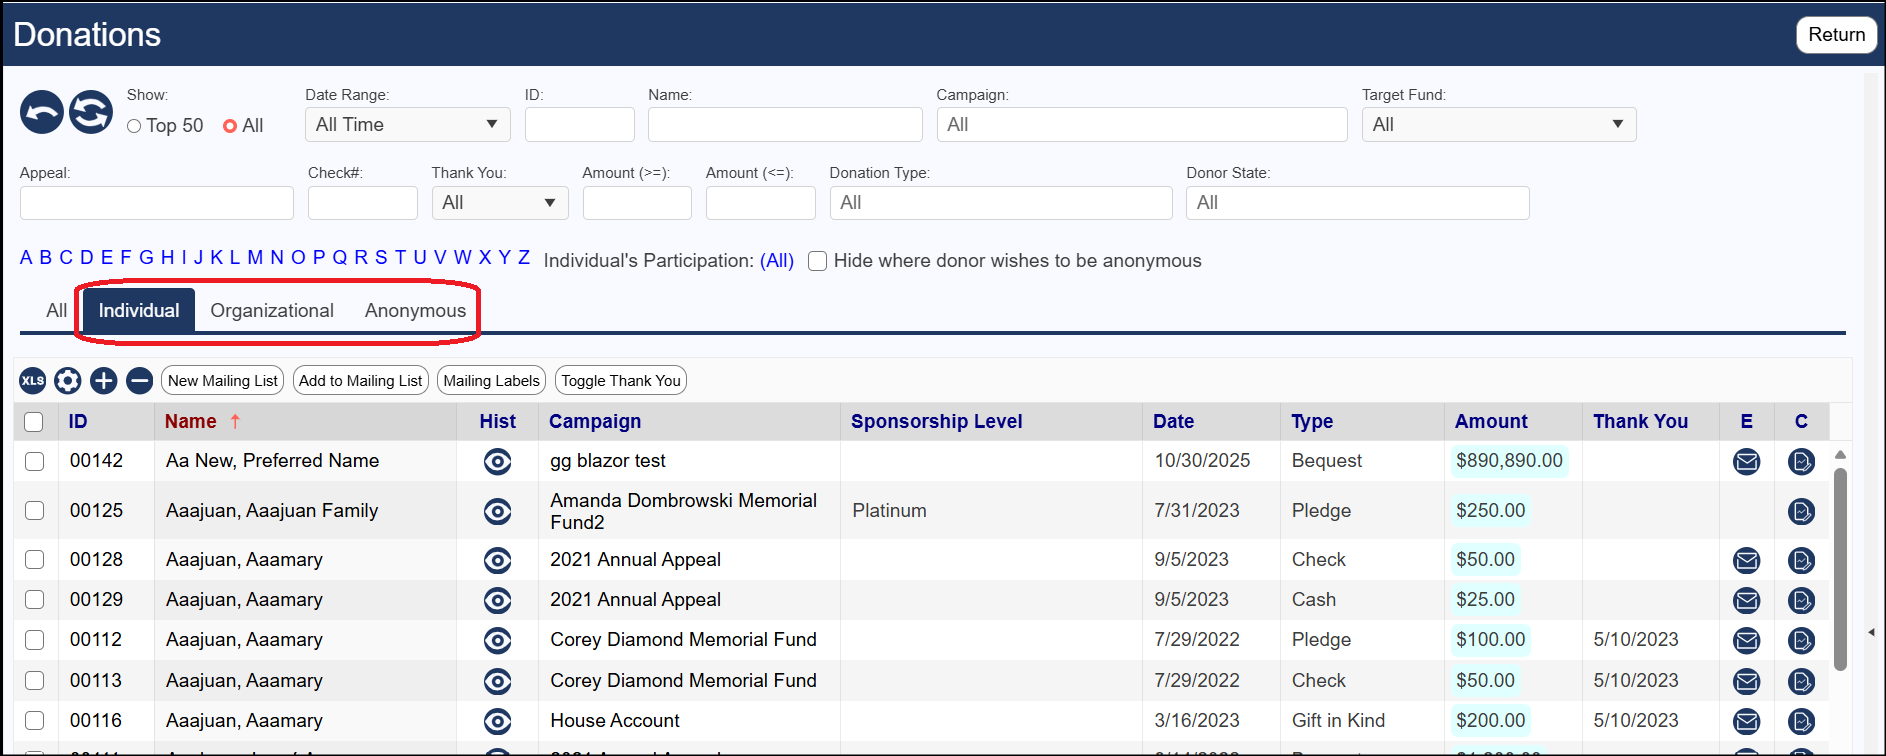Click the Toggle Thank You button
The height and width of the screenshot is (756, 1886).
[x=621, y=381]
